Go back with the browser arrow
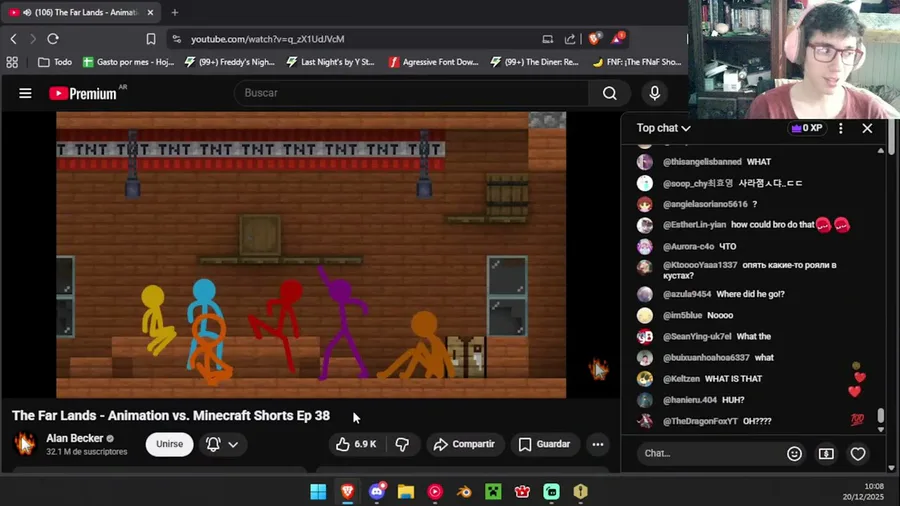The image size is (900, 506). point(14,39)
